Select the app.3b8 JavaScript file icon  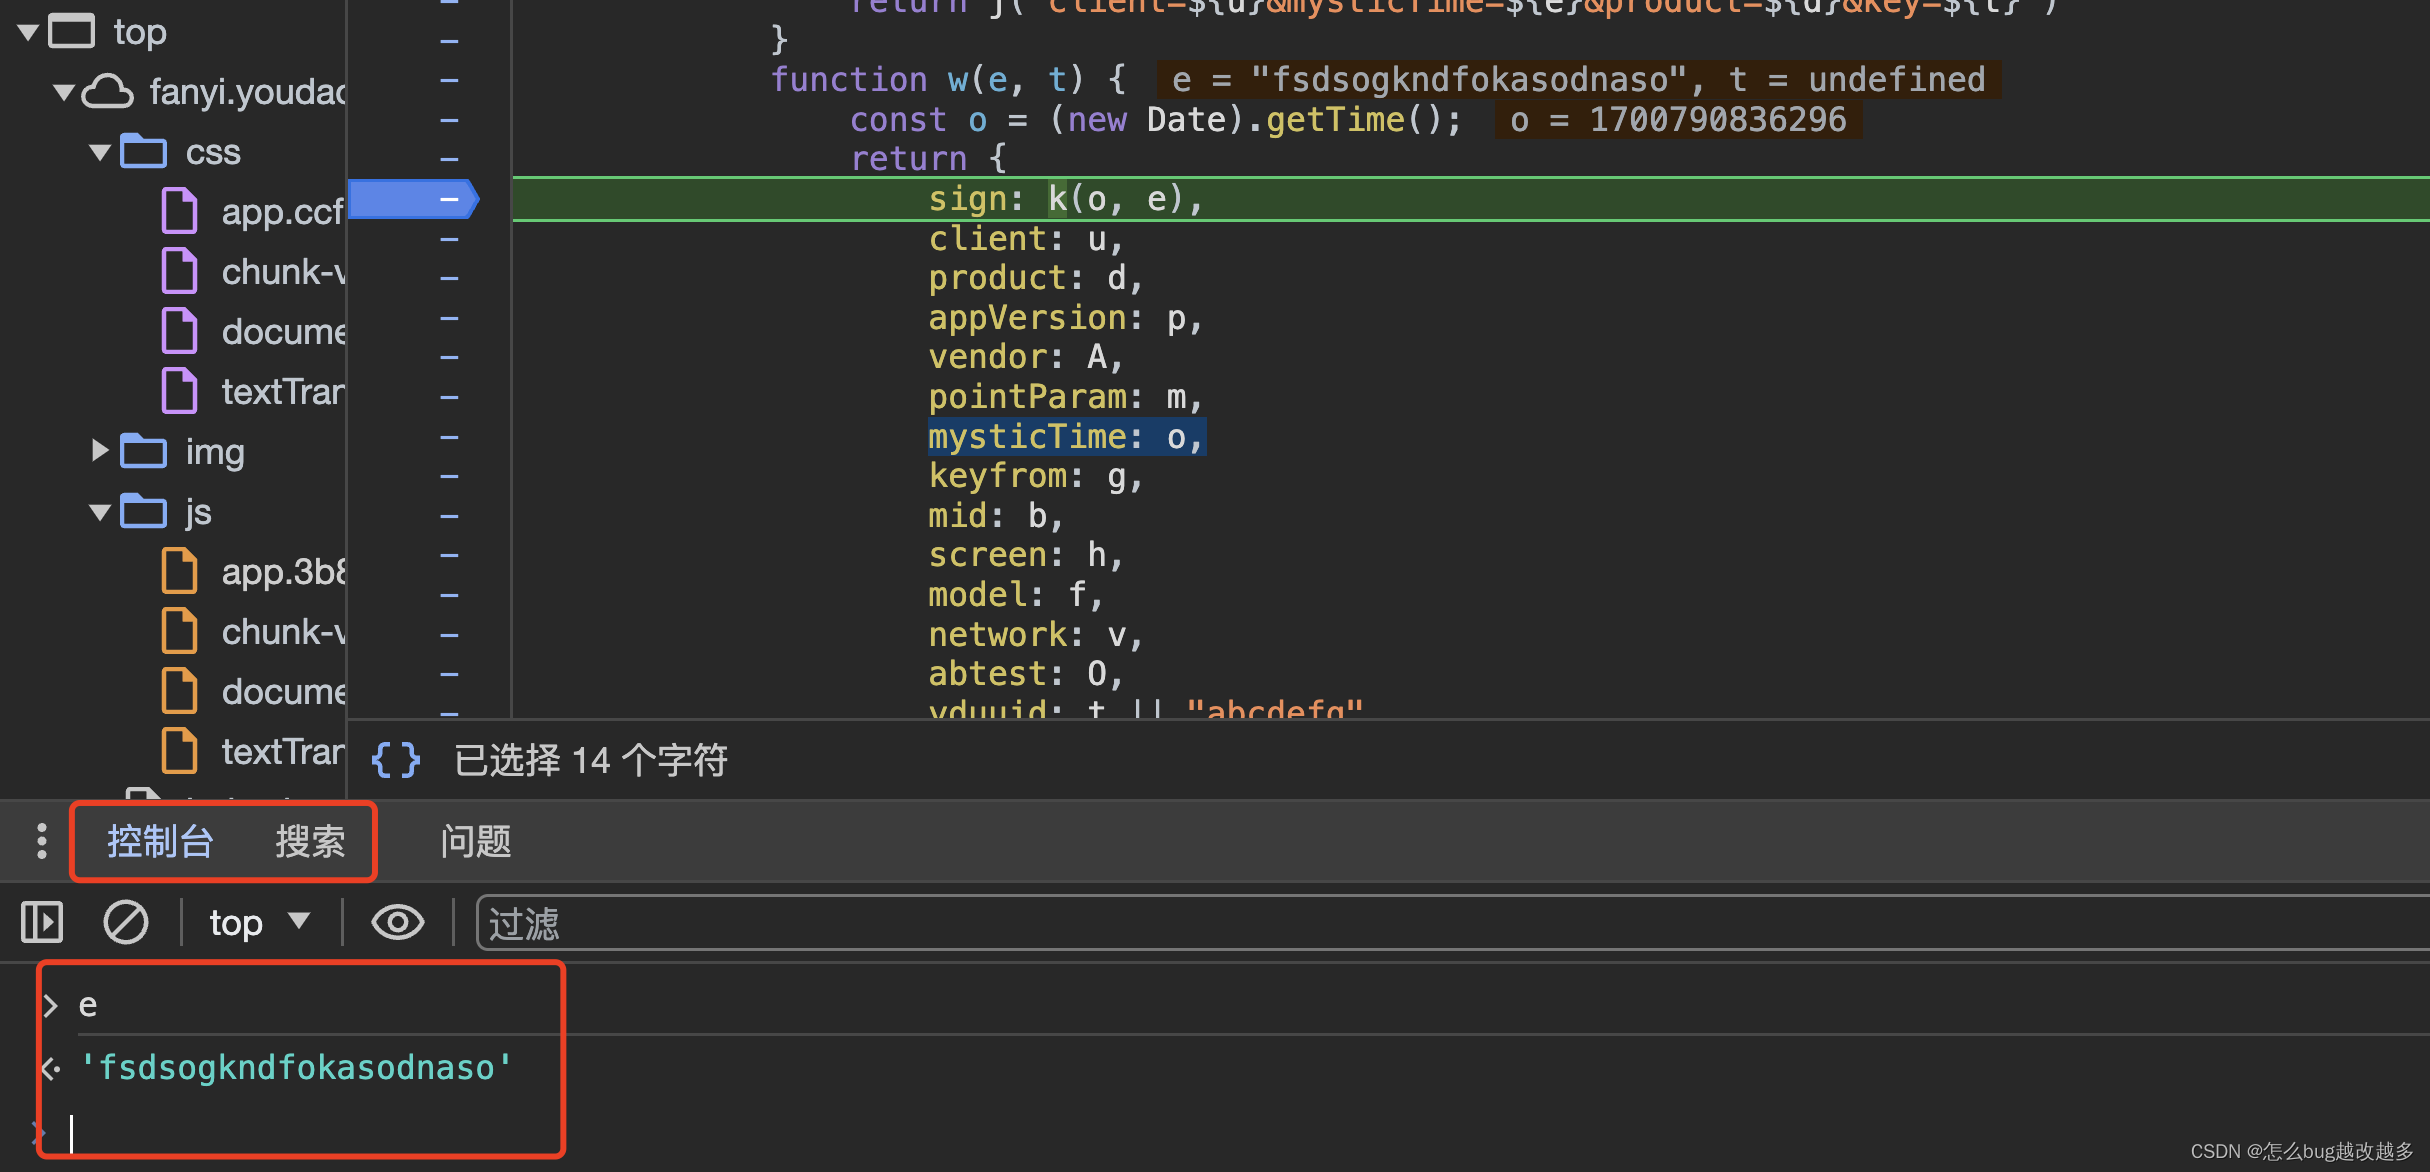(180, 571)
